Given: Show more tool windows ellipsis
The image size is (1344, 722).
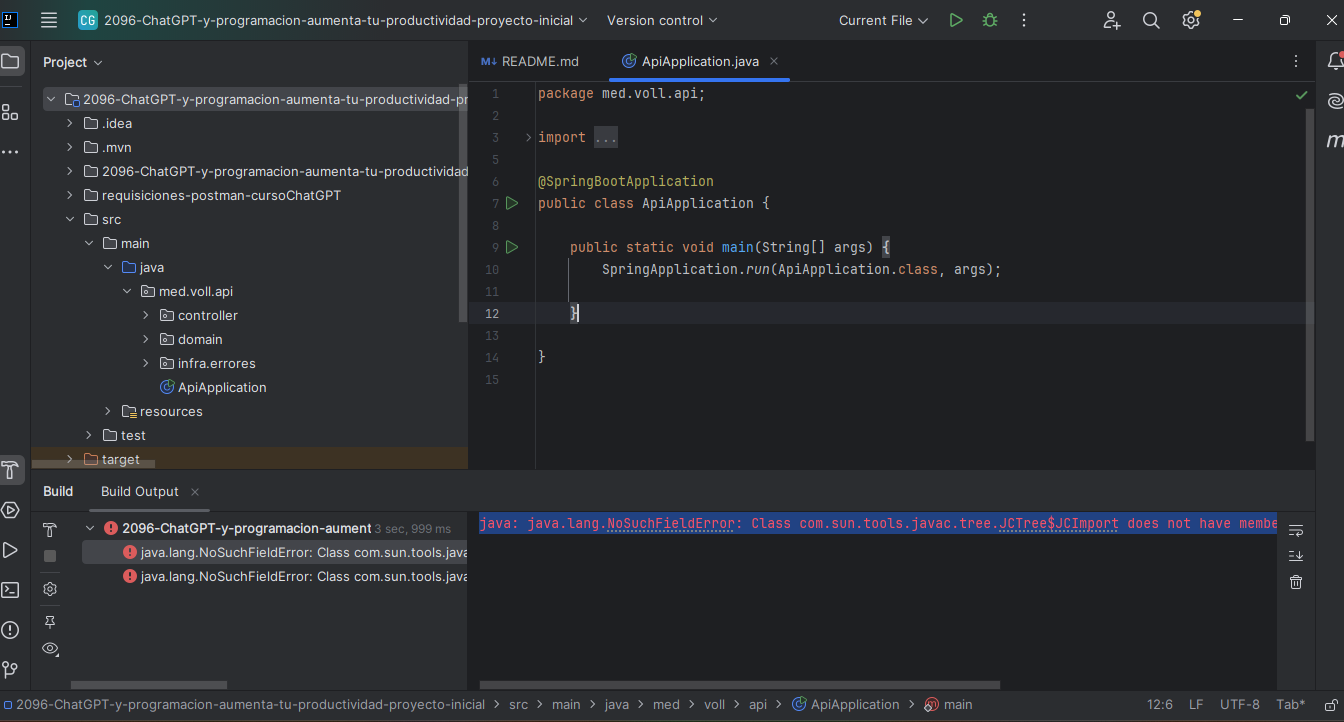Looking at the screenshot, I should tap(10, 152).
